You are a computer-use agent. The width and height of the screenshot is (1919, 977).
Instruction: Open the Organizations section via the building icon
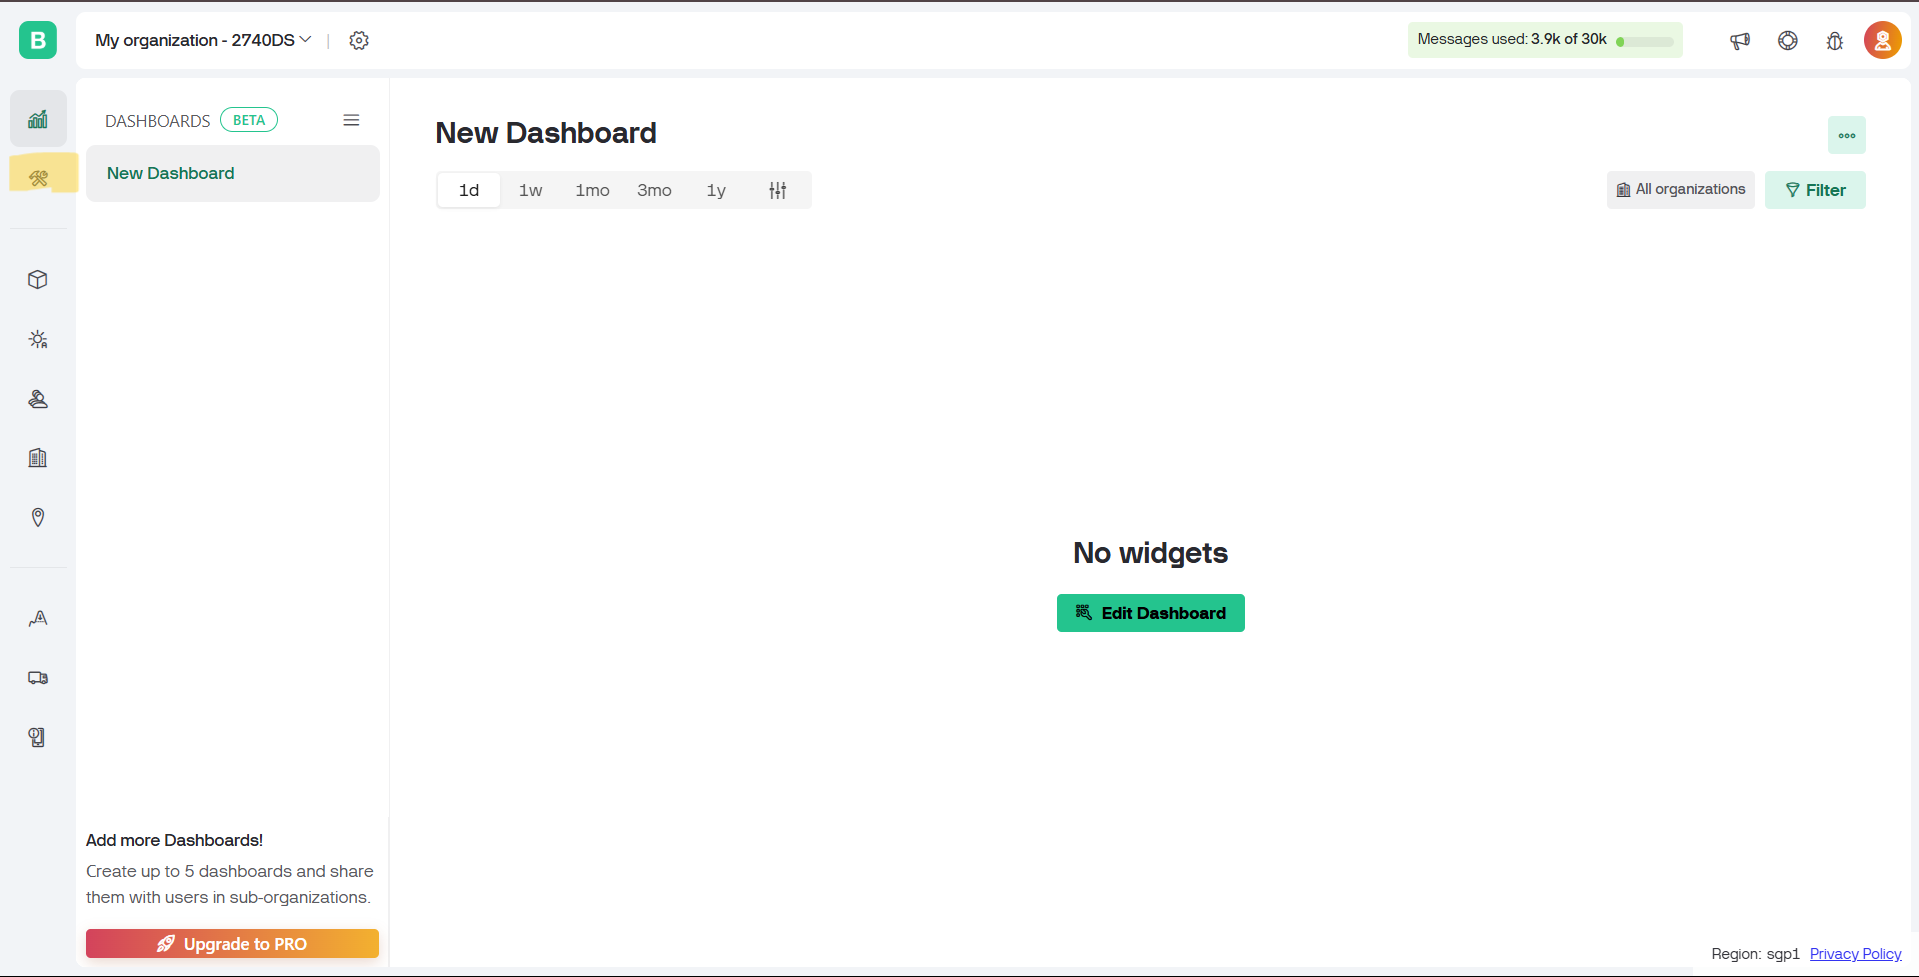pyautogui.click(x=38, y=457)
